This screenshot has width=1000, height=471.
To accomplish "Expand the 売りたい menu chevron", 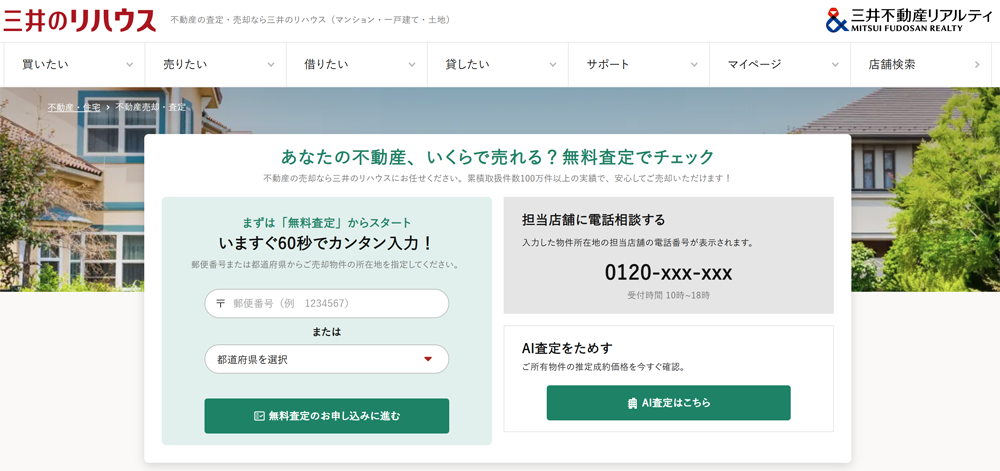I will pos(270,64).
